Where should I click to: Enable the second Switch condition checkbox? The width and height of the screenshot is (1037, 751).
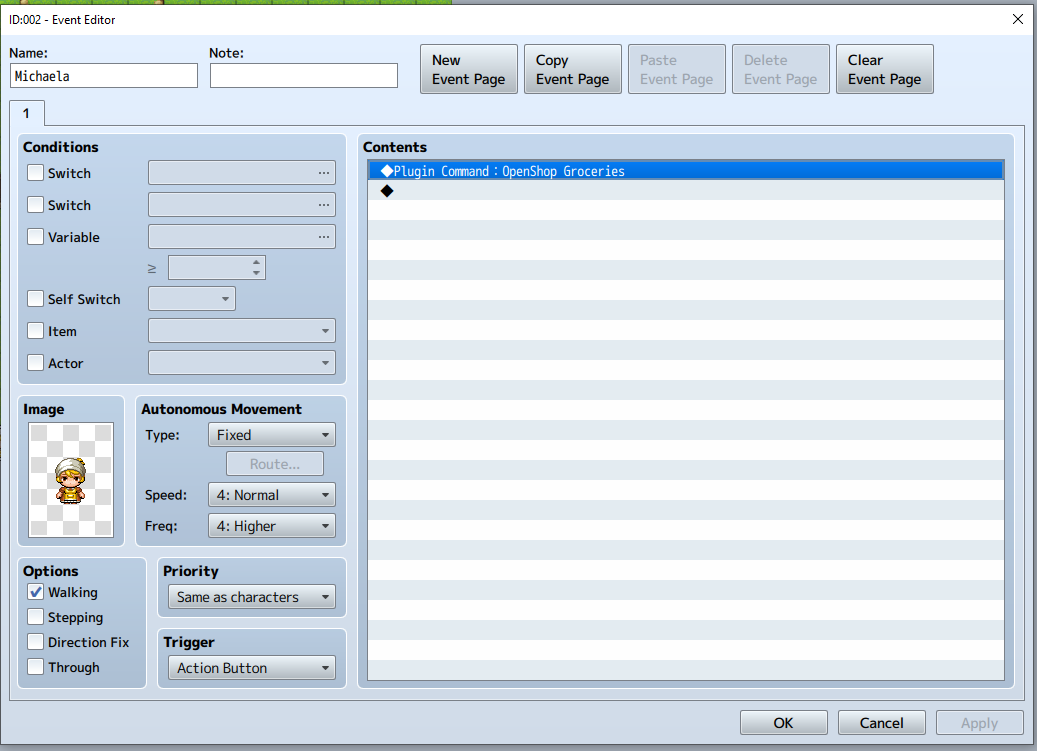[36, 205]
